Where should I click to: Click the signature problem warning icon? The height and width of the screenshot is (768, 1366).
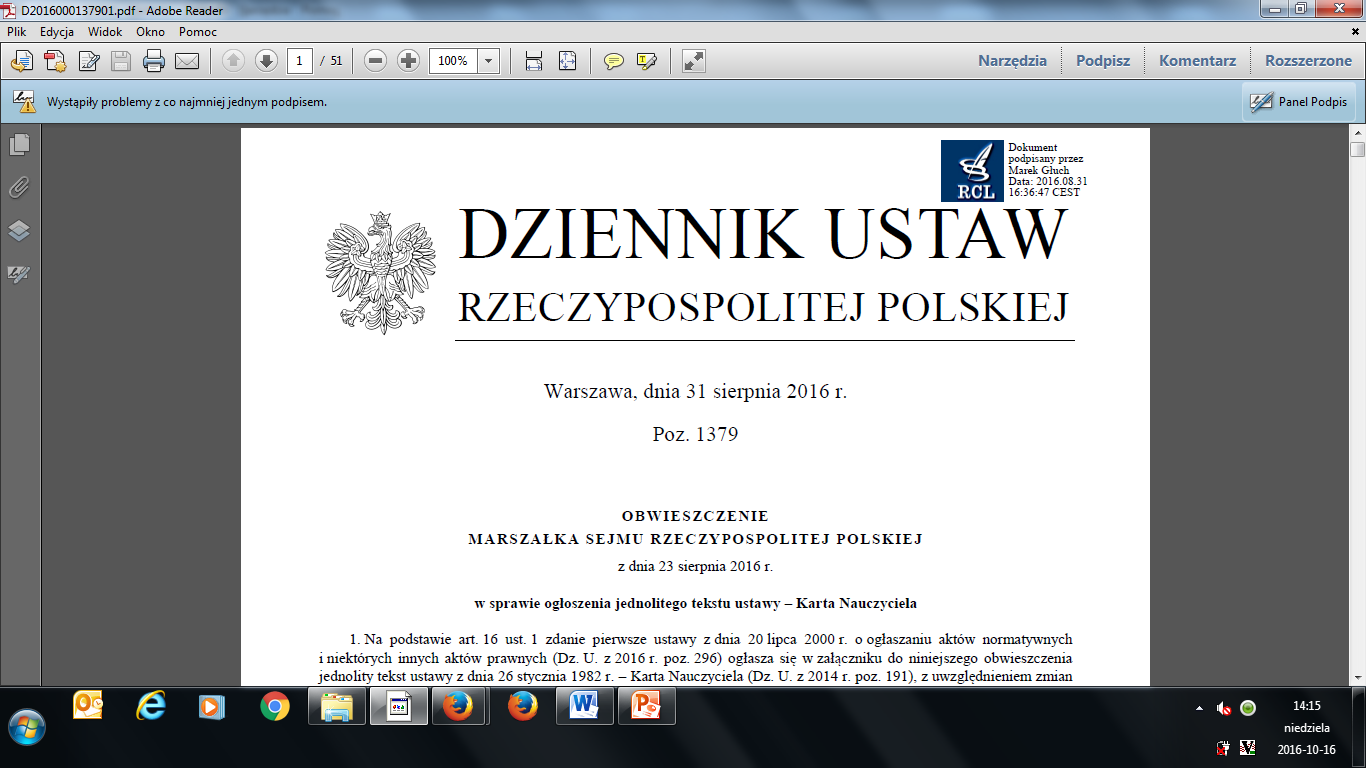pos(24,102)
